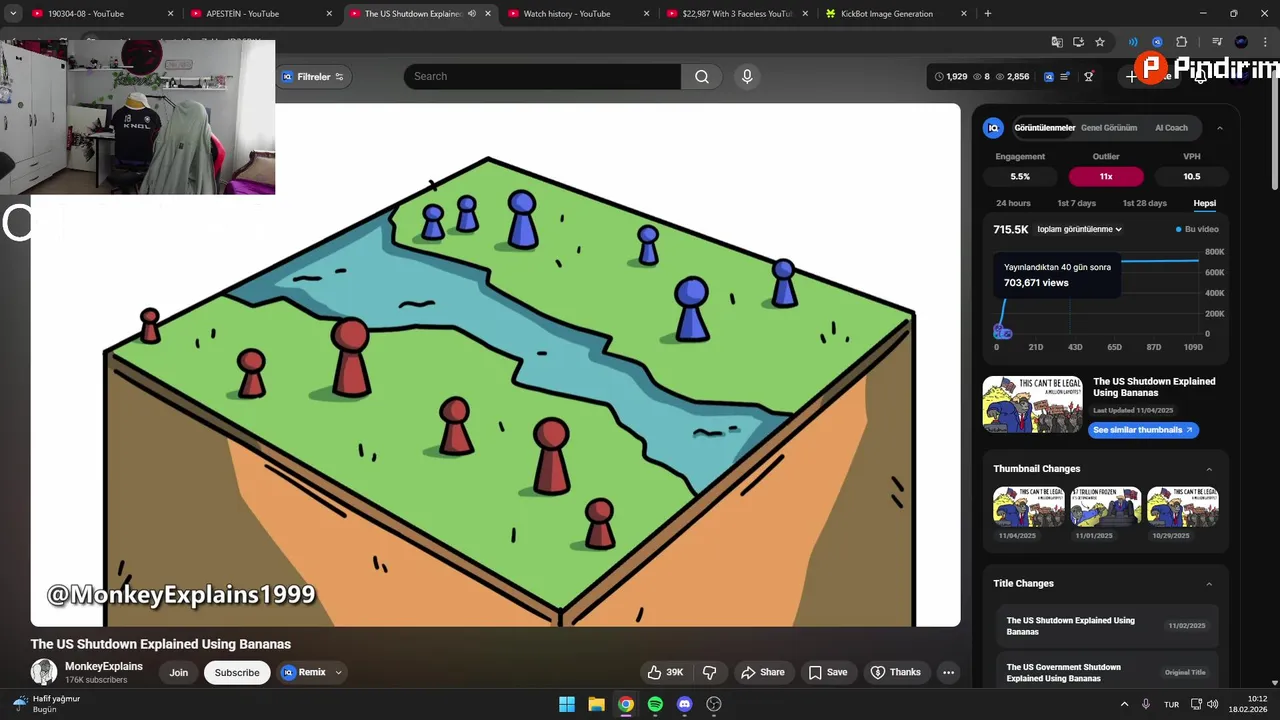Open the 10/29/2025 thumbnail change
The width and height of the screenshot is (1280, 720).
pos(1182,507)
